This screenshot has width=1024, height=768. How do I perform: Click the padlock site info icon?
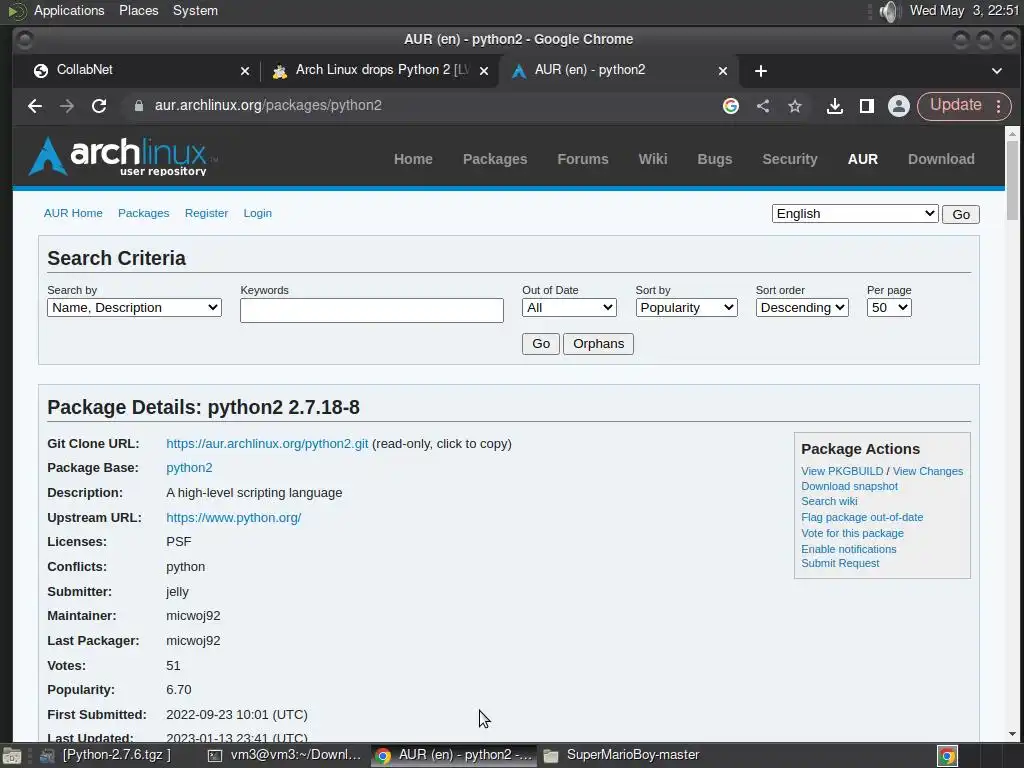coord(138,106)
